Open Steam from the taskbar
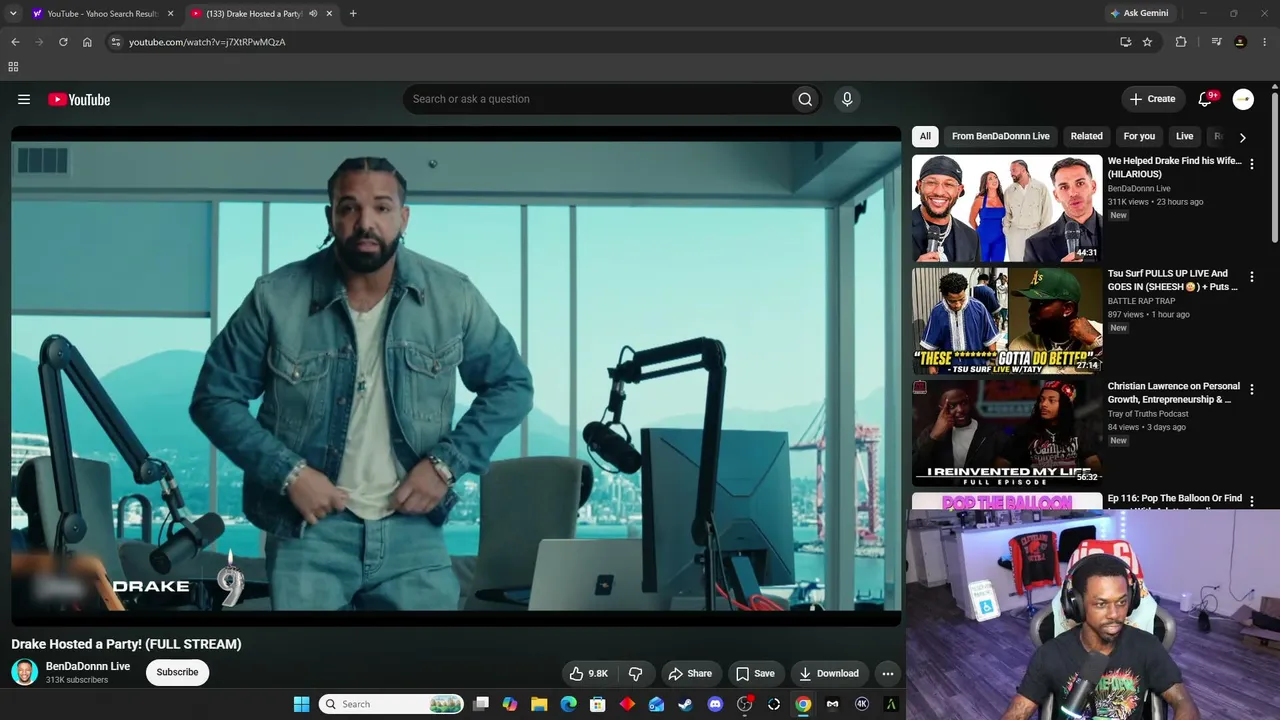1280x720 pixels. click(x=686, y=704)
